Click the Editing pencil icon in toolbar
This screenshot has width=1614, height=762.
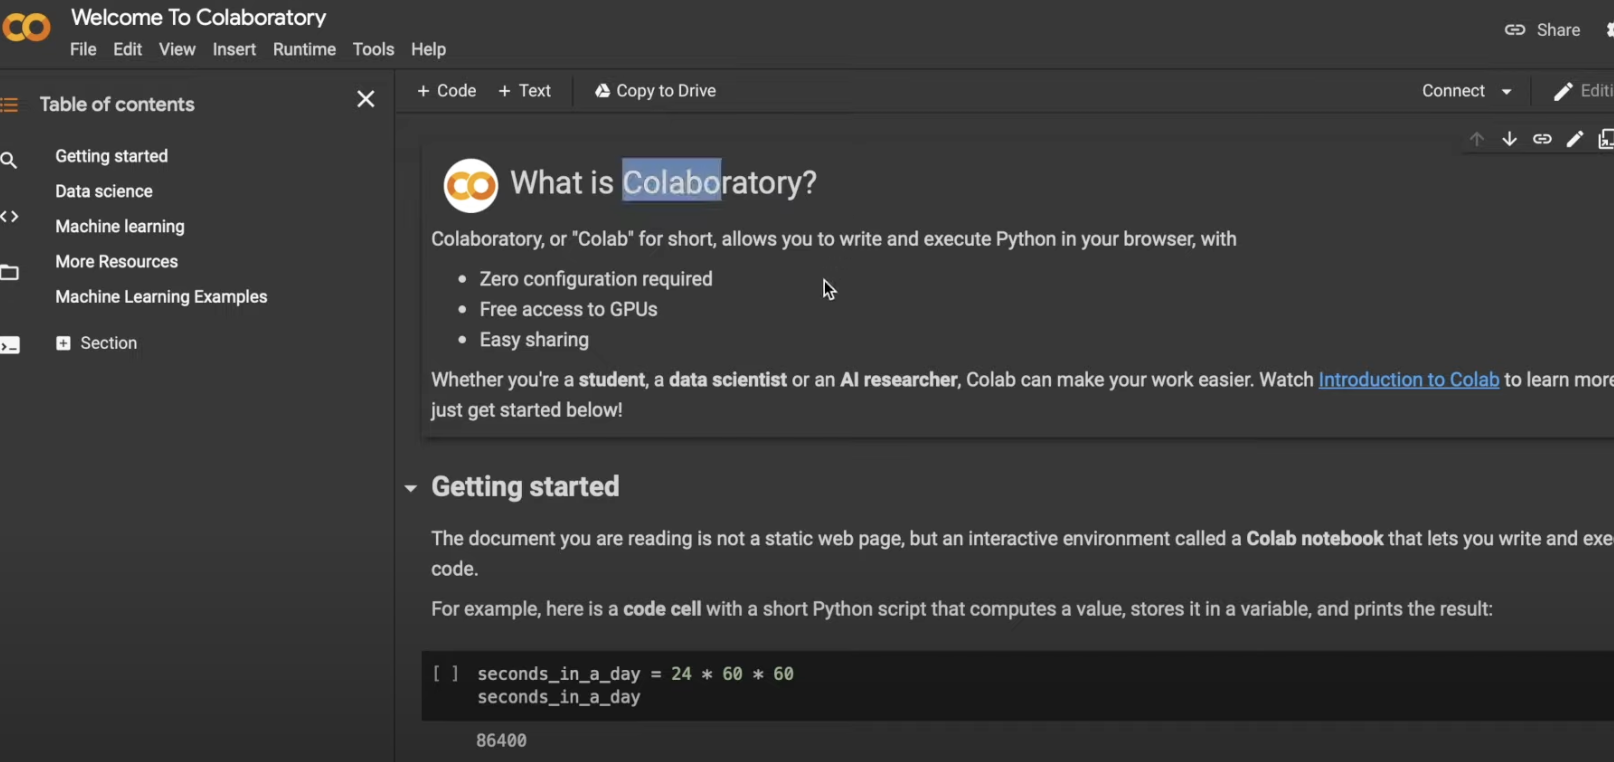click(x=1563, y=91)
